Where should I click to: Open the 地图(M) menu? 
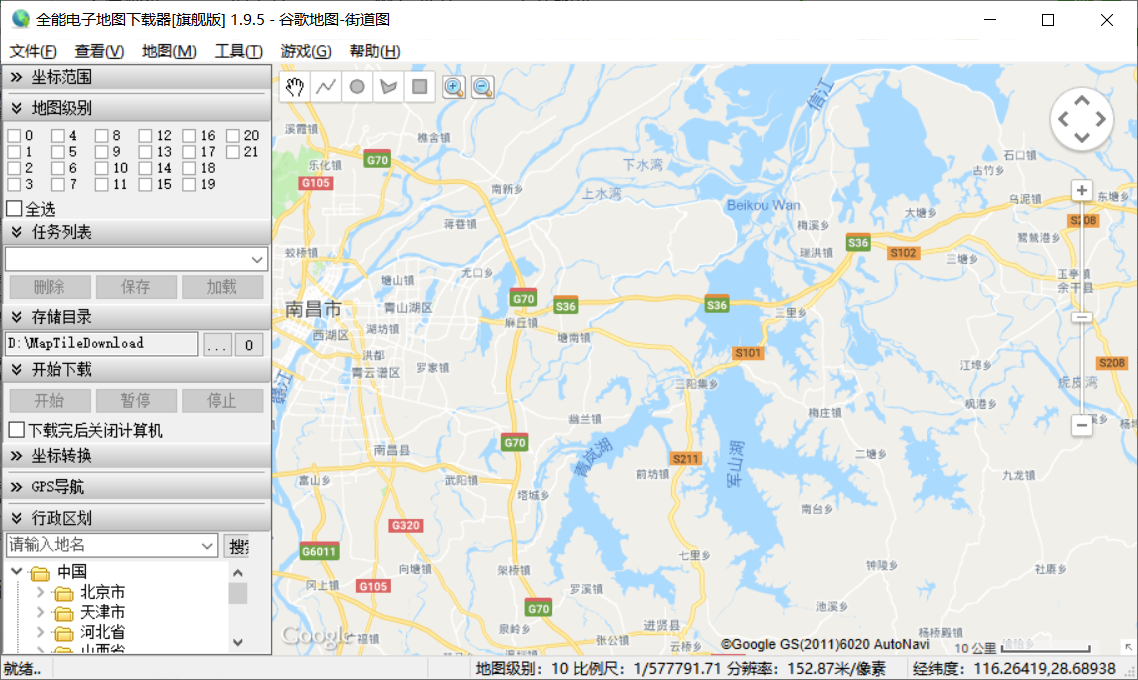point(169,51)
